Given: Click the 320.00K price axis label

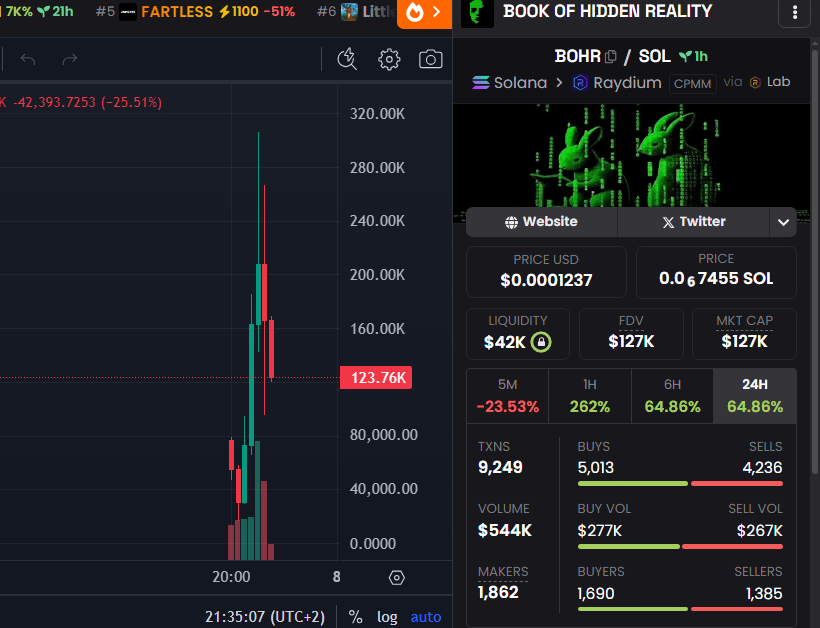Looking at the screenshot, I should tap(377, 114).
